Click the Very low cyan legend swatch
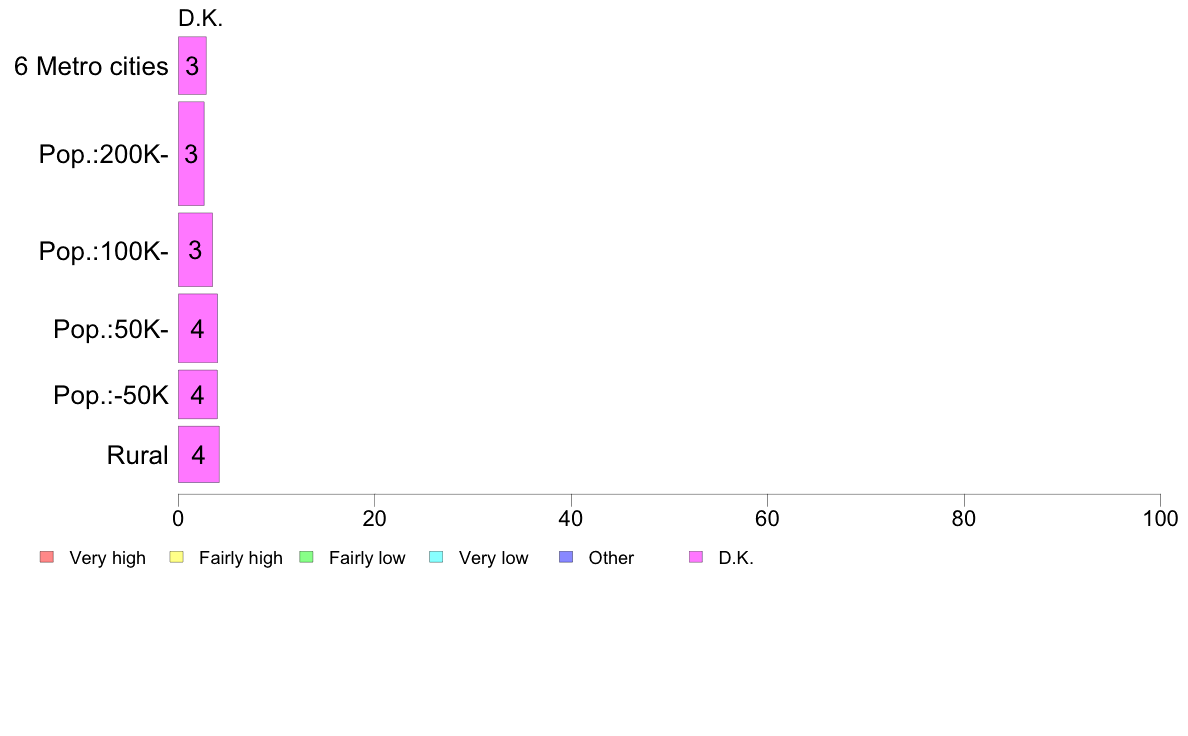The width and height of the screenshot is (1188, 736). (436, 557)
